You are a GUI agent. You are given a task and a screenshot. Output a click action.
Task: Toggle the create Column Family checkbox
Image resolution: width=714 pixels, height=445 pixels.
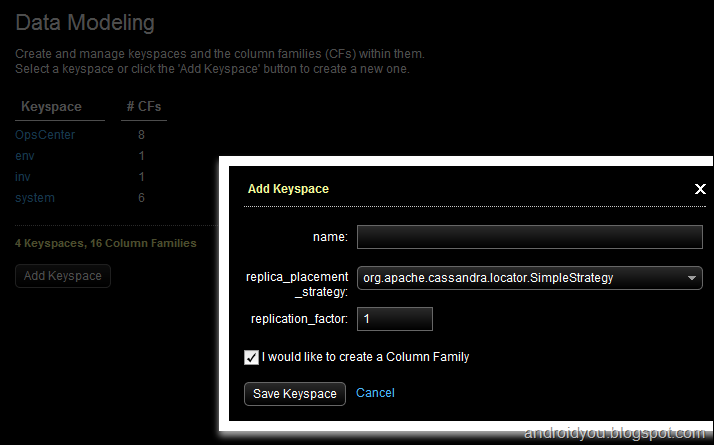251,357
